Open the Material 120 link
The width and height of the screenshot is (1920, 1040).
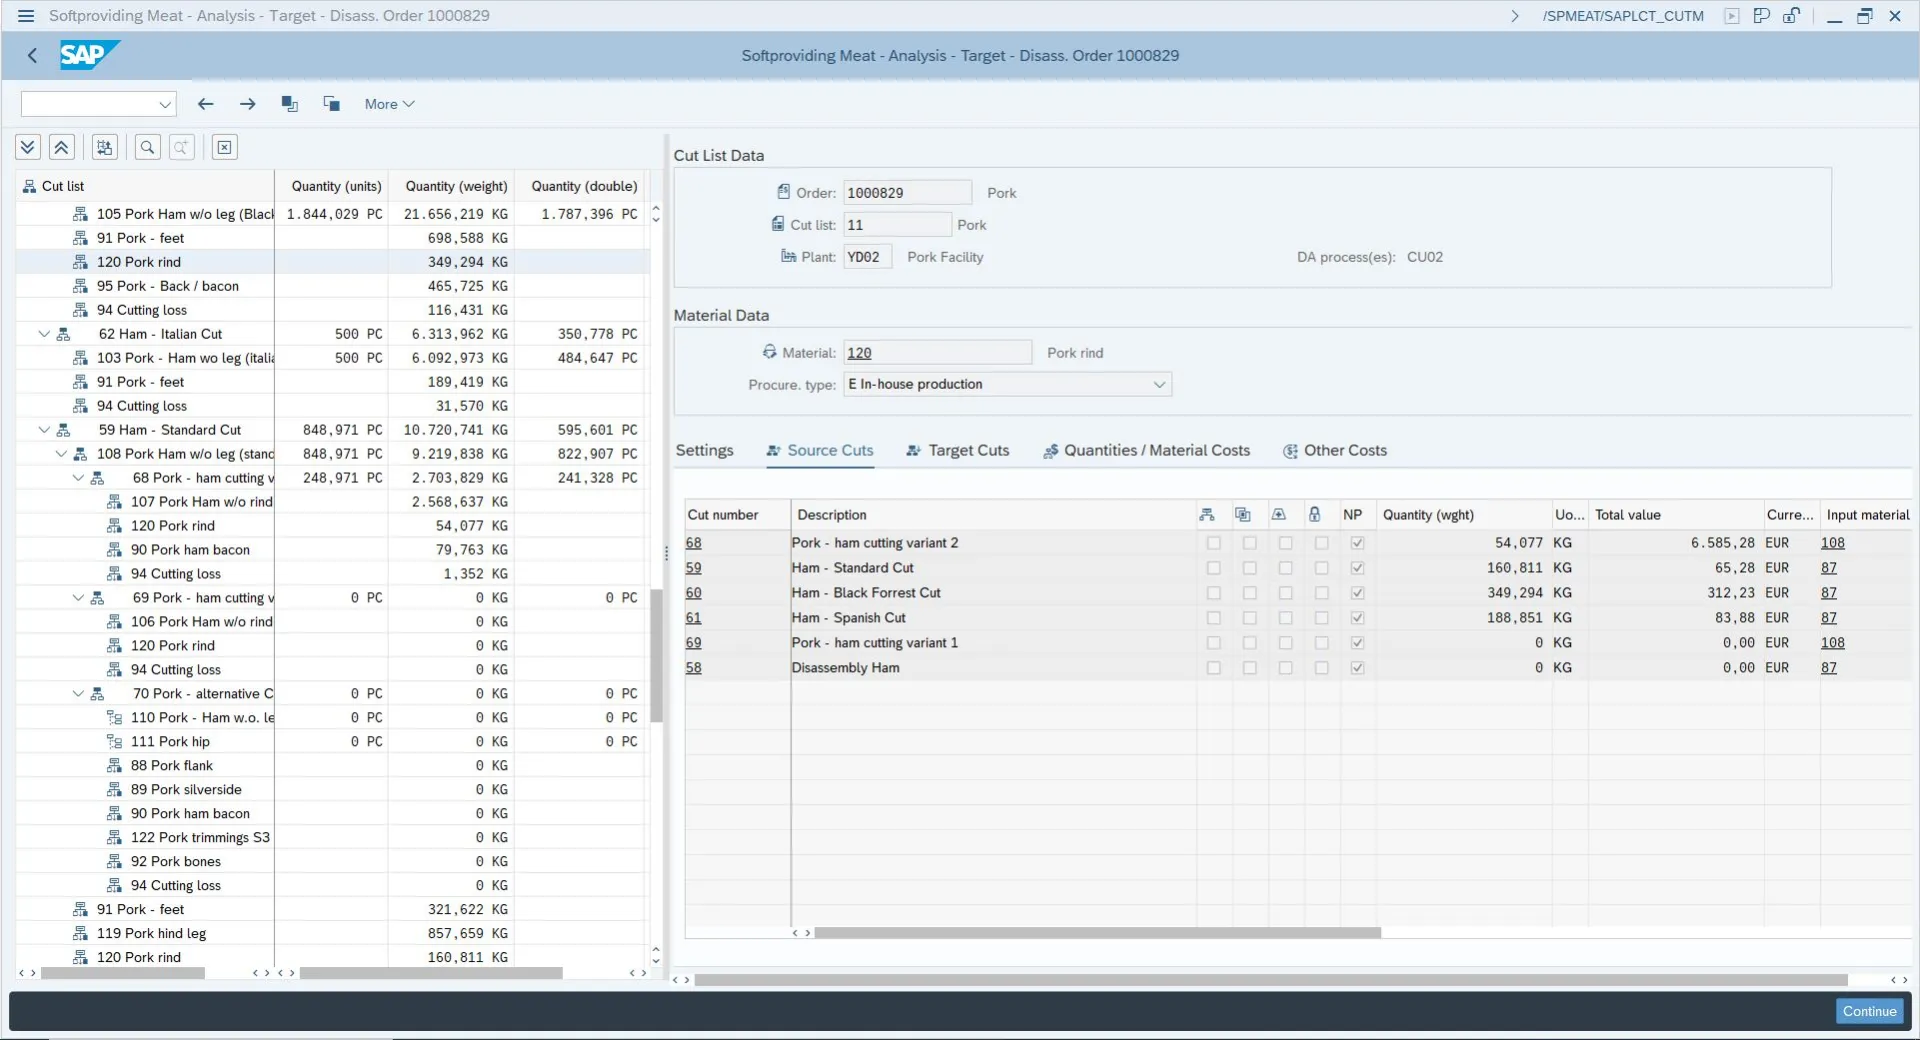pos(859,353)
